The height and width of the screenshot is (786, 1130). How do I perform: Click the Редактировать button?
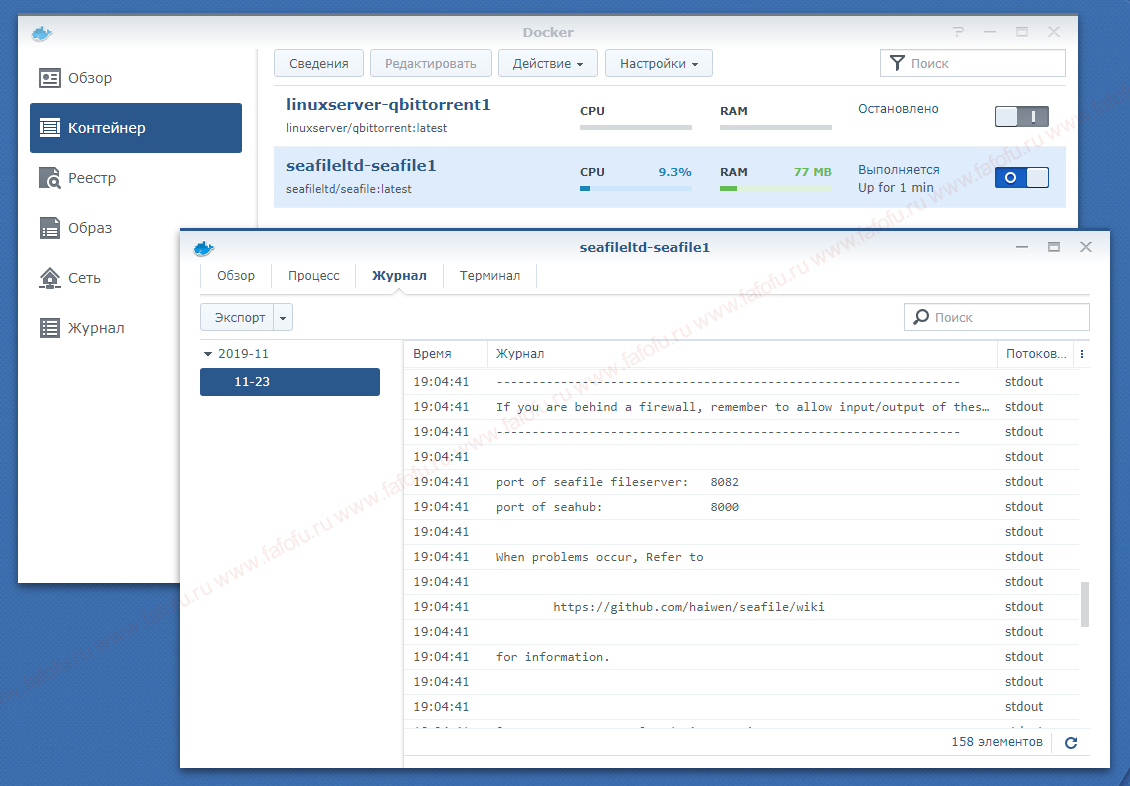430,63
